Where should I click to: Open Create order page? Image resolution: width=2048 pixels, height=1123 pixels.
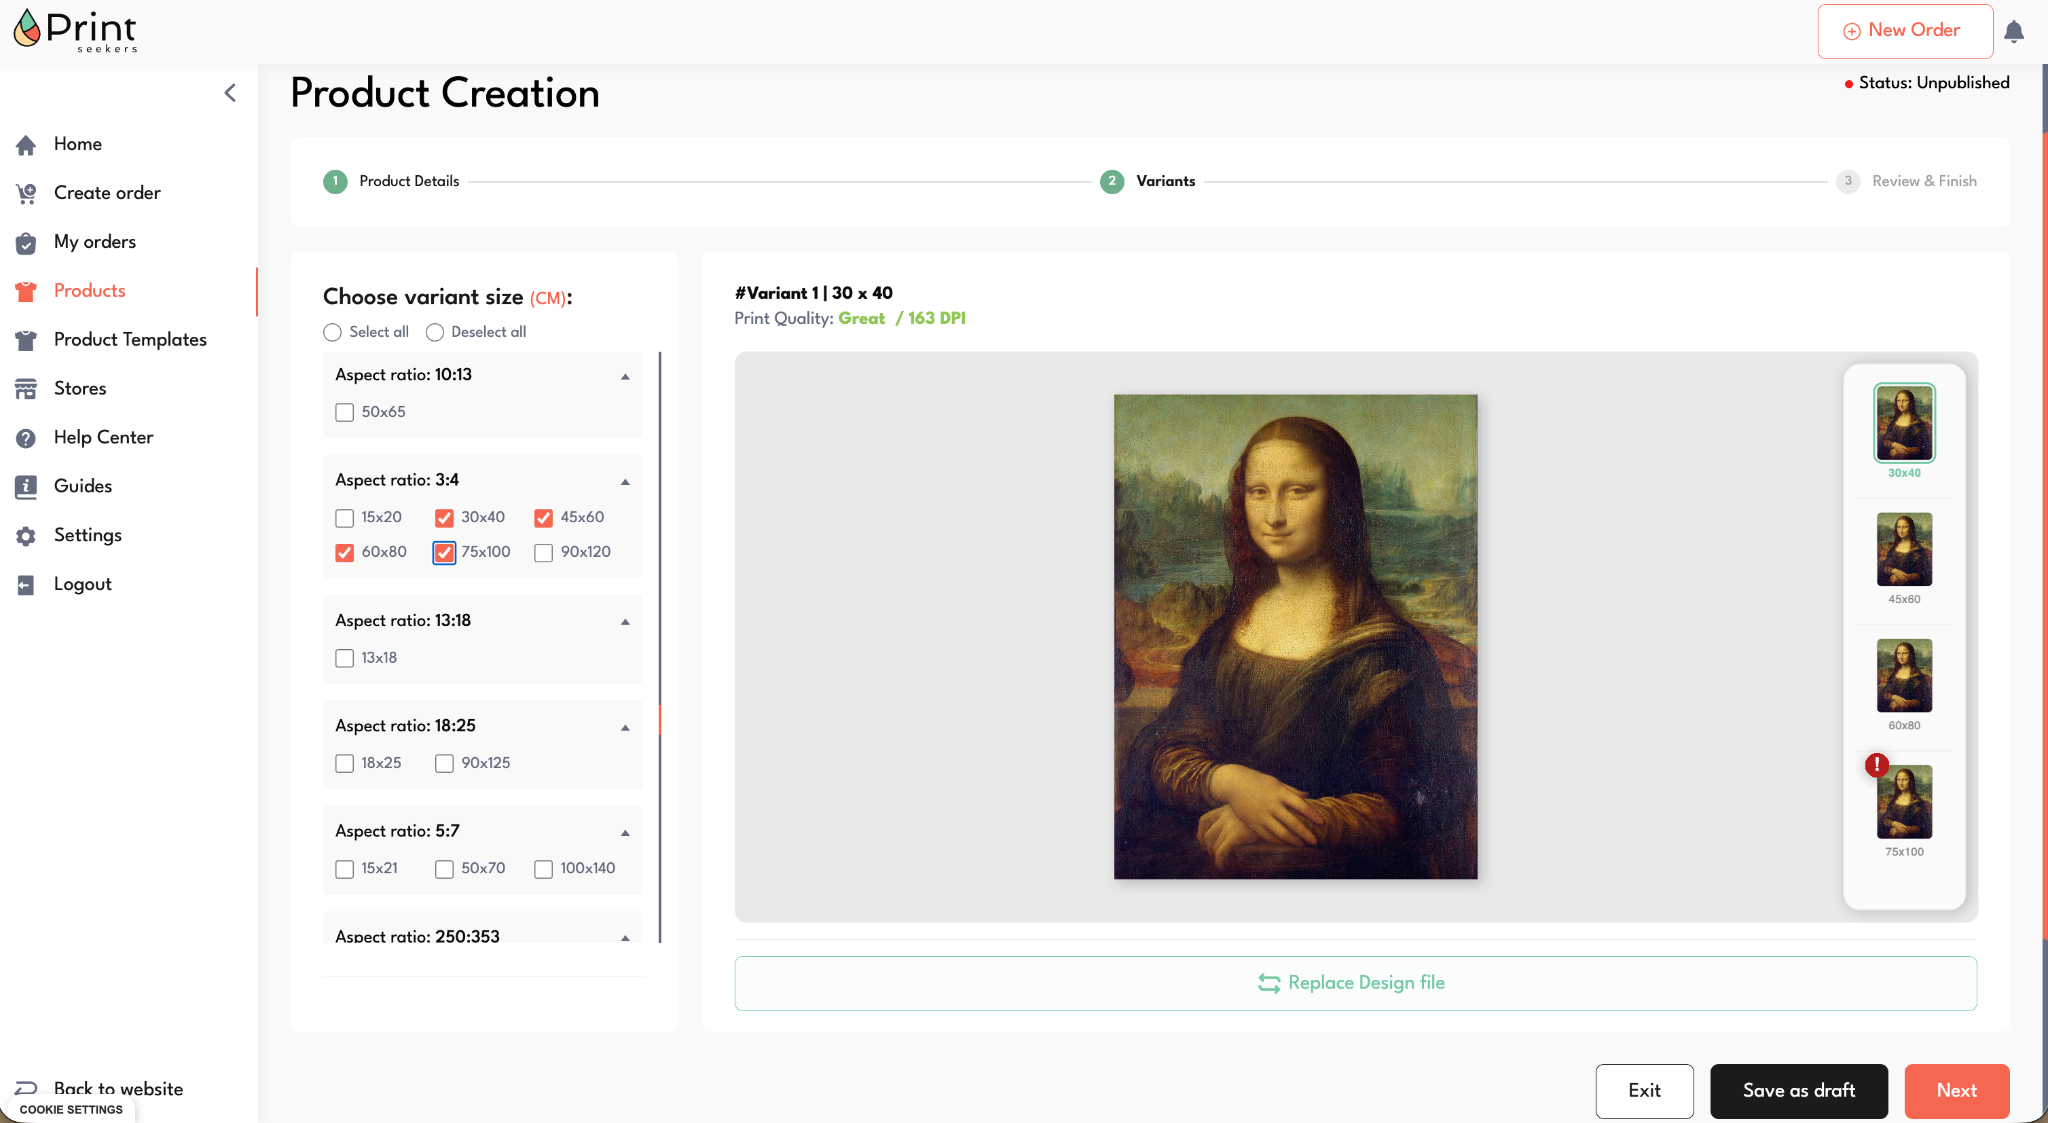pos(107,193)
